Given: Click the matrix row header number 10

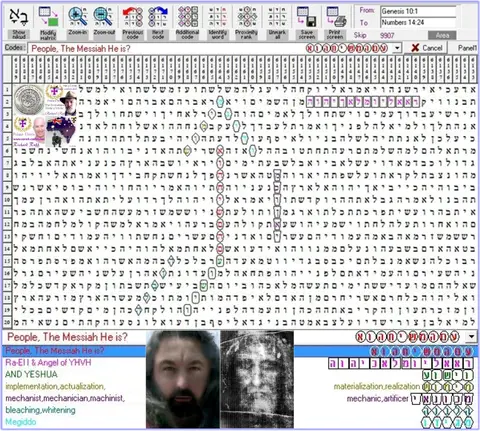Looking at the screenshot, I should (x=7, y=200).
